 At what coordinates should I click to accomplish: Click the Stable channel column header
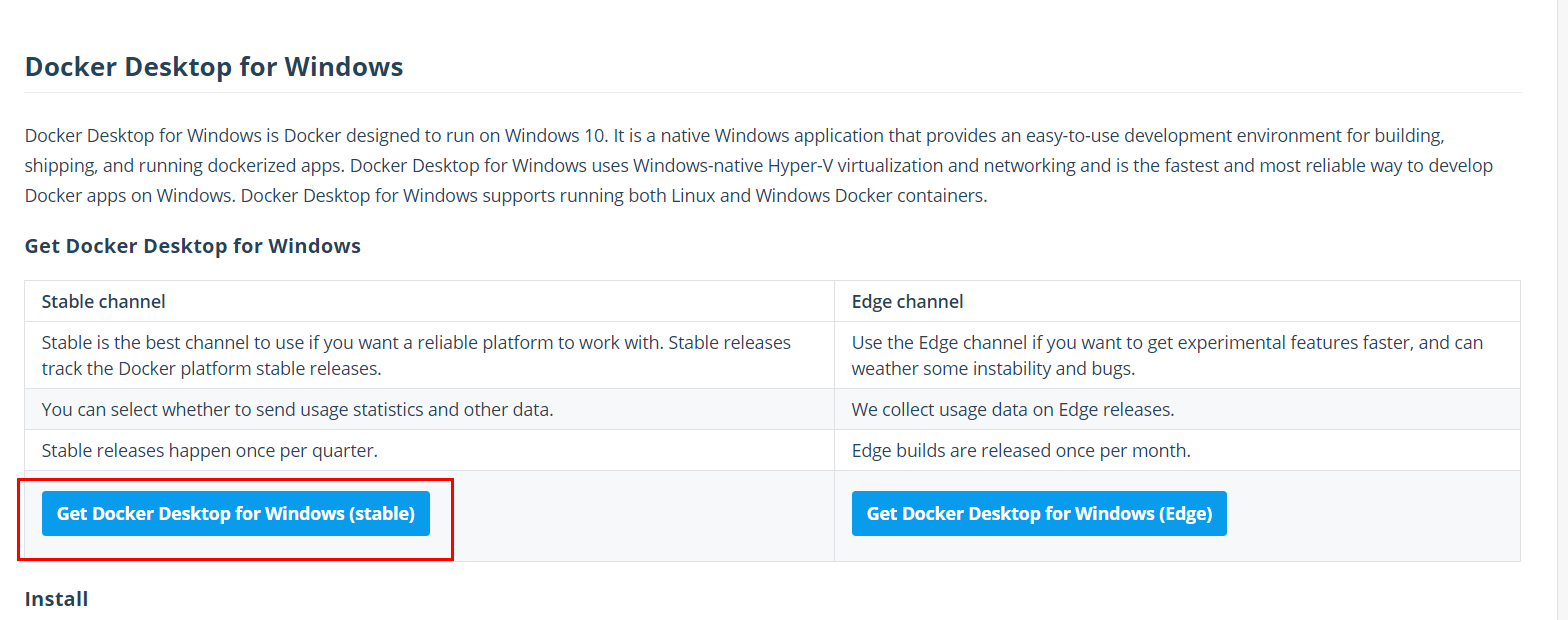point(430,301)
